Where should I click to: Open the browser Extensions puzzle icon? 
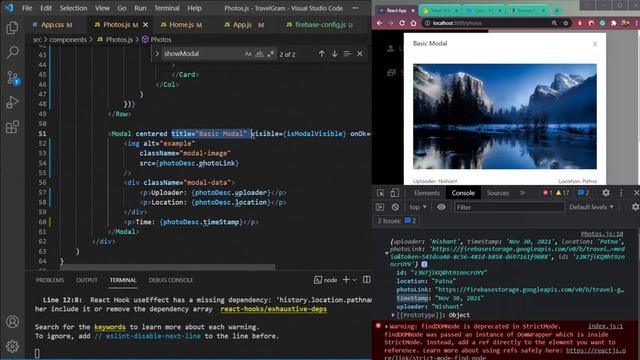click(613, 23)
